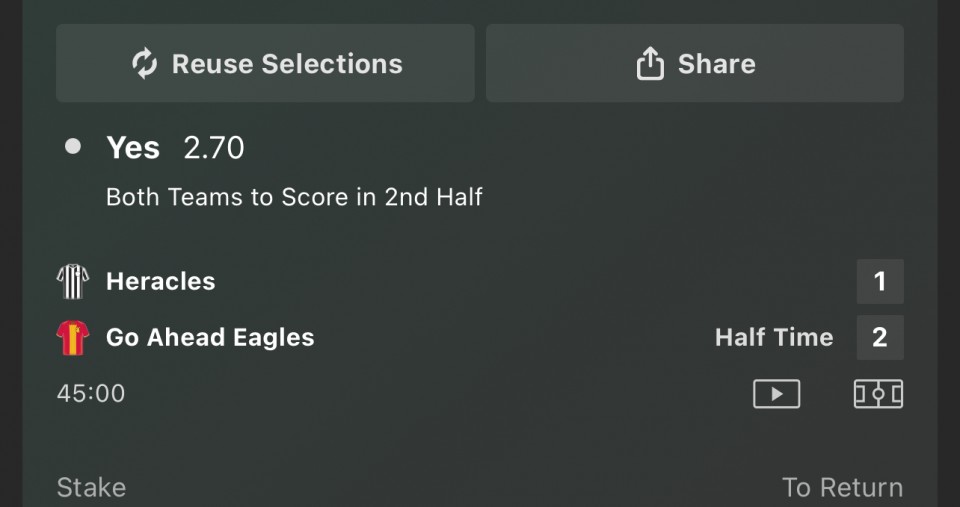The image size is (960, 507).
Task: Open the Heracles team name
Action: click(160, 282)
